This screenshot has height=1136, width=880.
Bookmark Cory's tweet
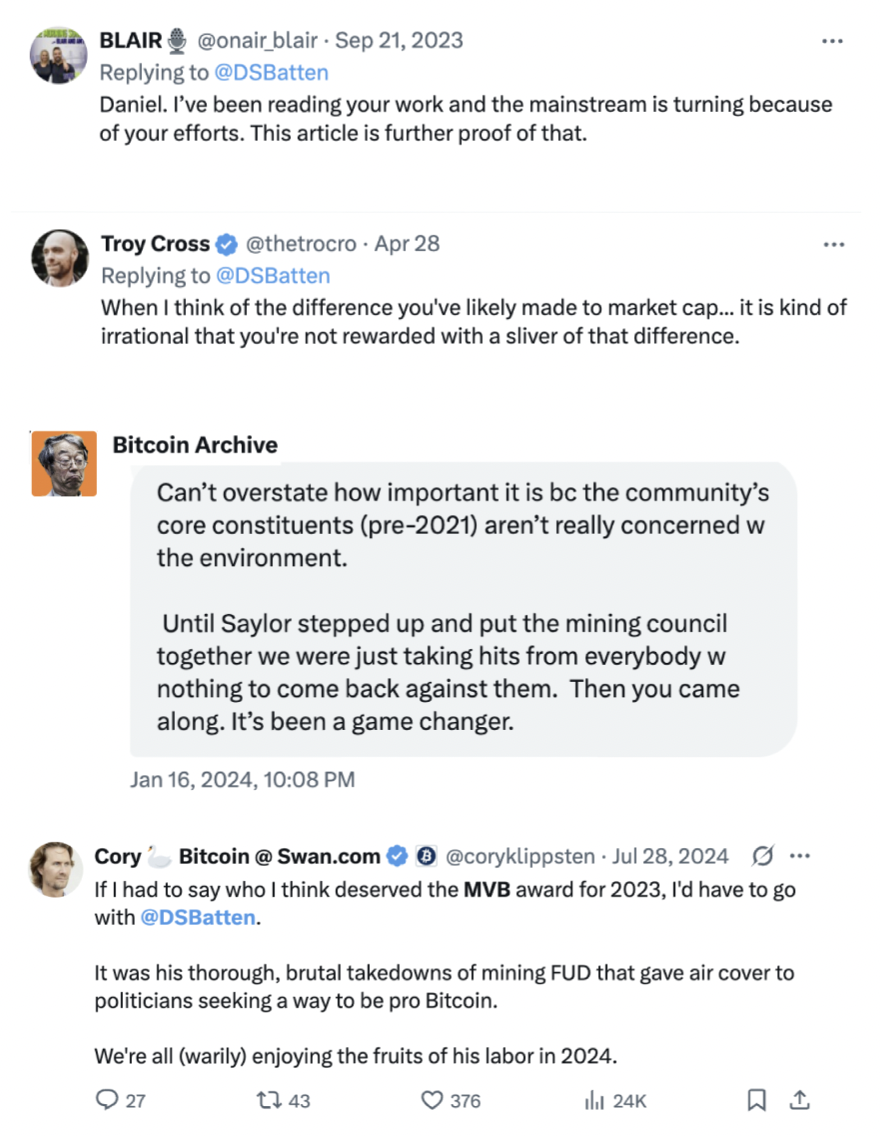click(x=757, y=1100)
